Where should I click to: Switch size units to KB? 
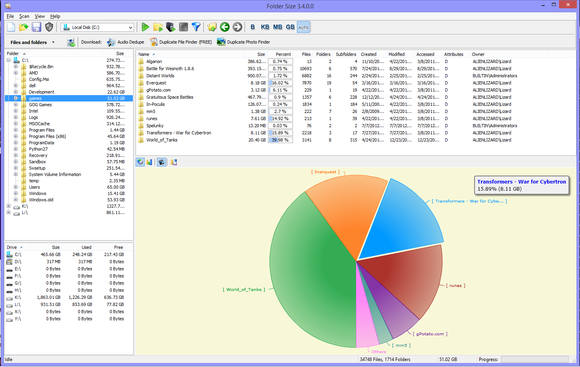click(265, 27)
